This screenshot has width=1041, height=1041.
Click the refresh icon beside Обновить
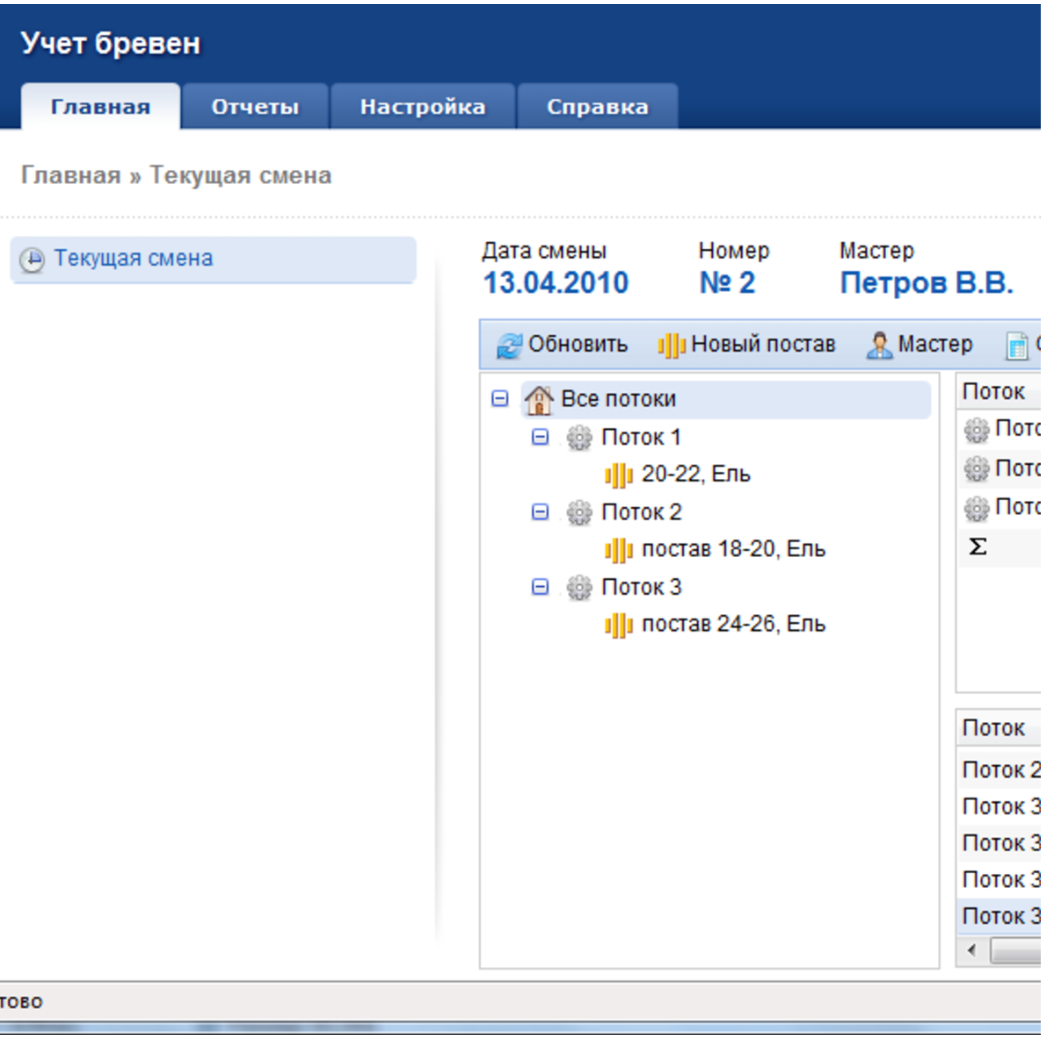tap(510, 346)
